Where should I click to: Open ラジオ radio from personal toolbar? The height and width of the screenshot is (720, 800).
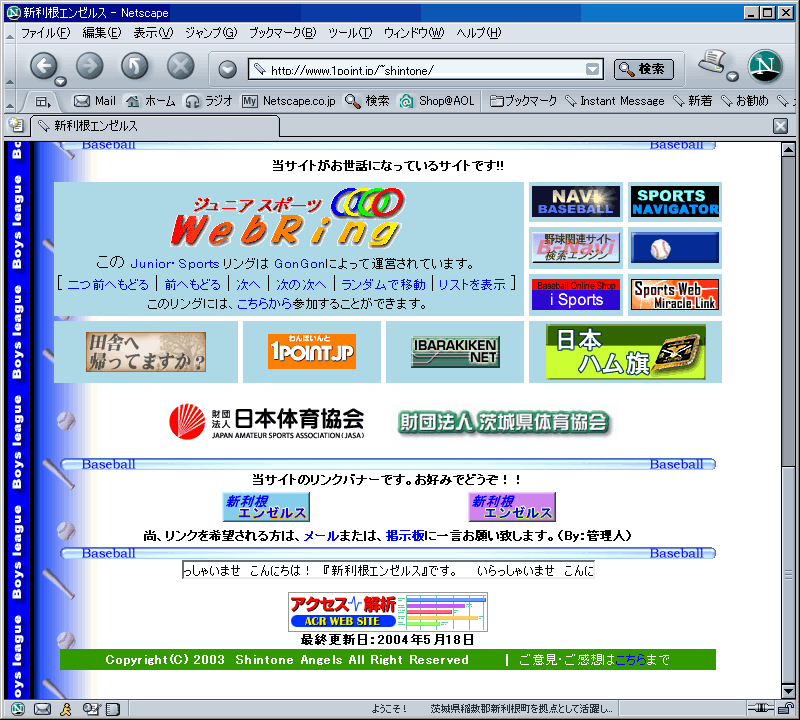209,101
